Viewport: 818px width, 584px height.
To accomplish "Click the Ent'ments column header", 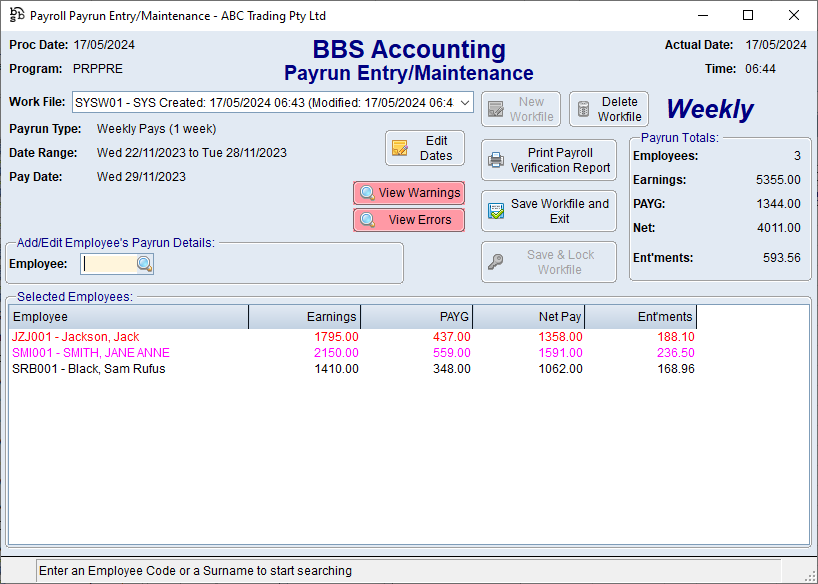I will (x=640, y=317).
